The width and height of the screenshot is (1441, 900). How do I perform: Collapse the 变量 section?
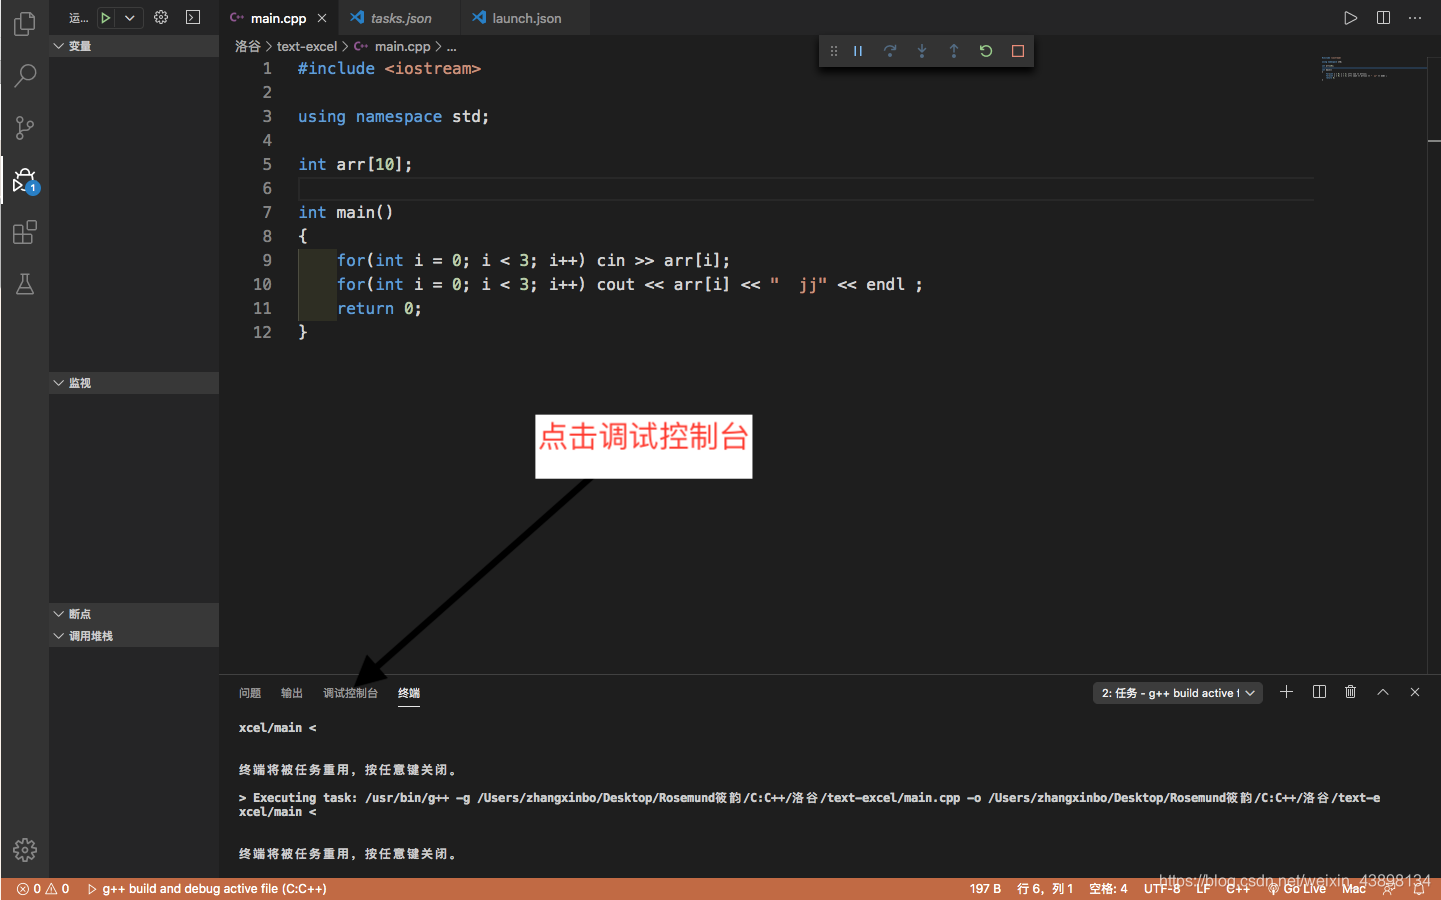(134, 46)
